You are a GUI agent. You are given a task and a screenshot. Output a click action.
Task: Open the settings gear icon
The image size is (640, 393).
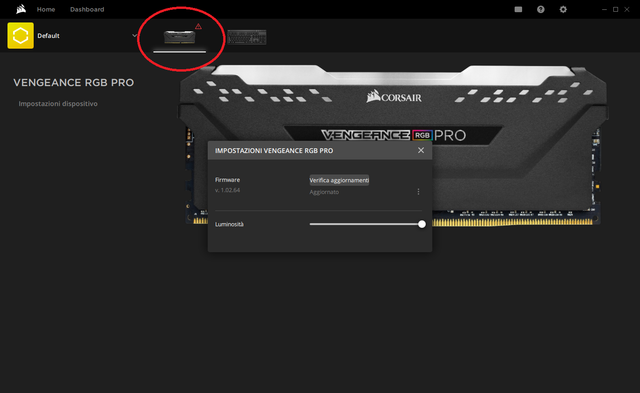coord(563,9)
